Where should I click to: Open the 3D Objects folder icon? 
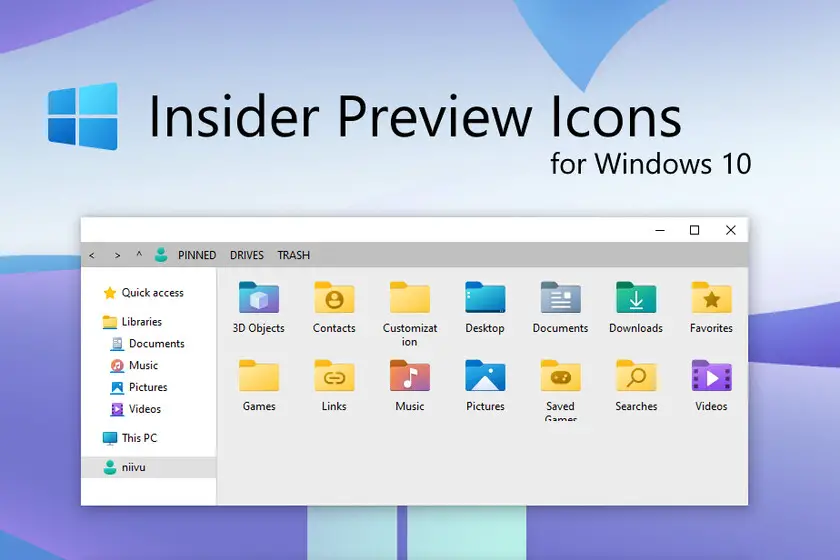click(x=259, y=297)
